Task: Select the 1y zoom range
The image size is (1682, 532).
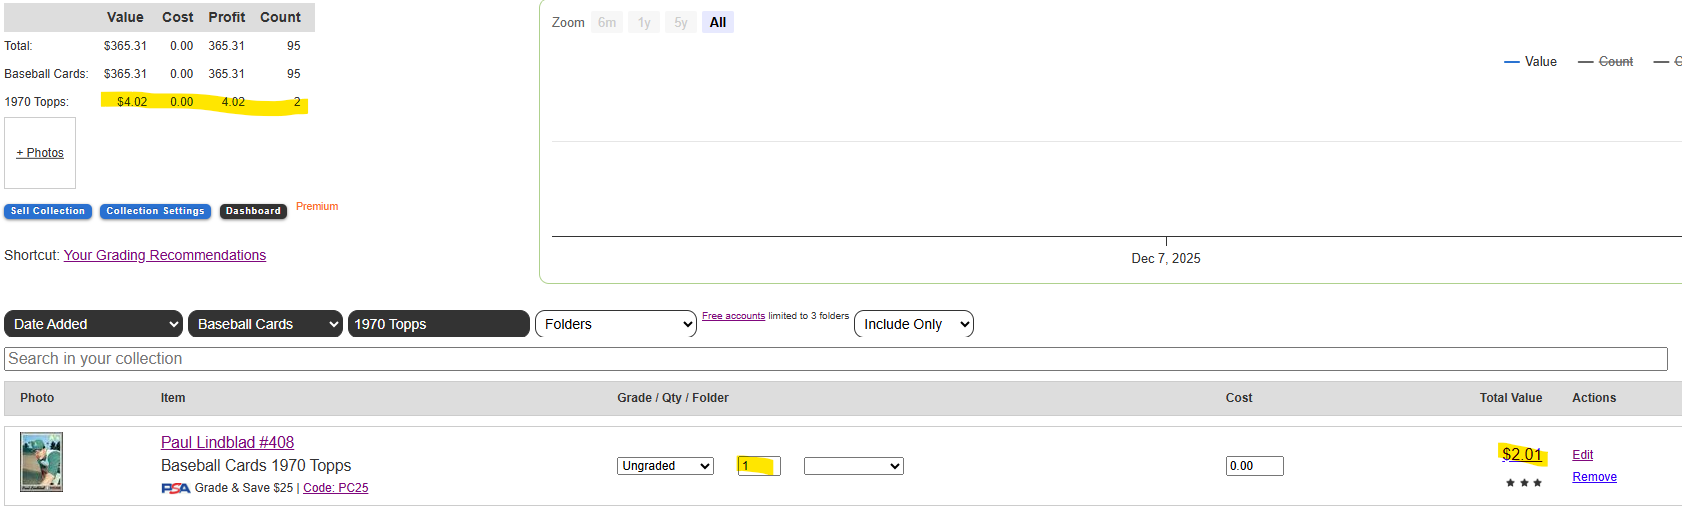Action: coord(644,22)
